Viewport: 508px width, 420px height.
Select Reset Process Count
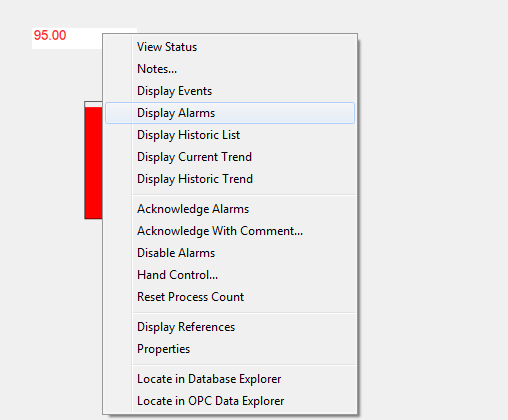coord(230,297)
